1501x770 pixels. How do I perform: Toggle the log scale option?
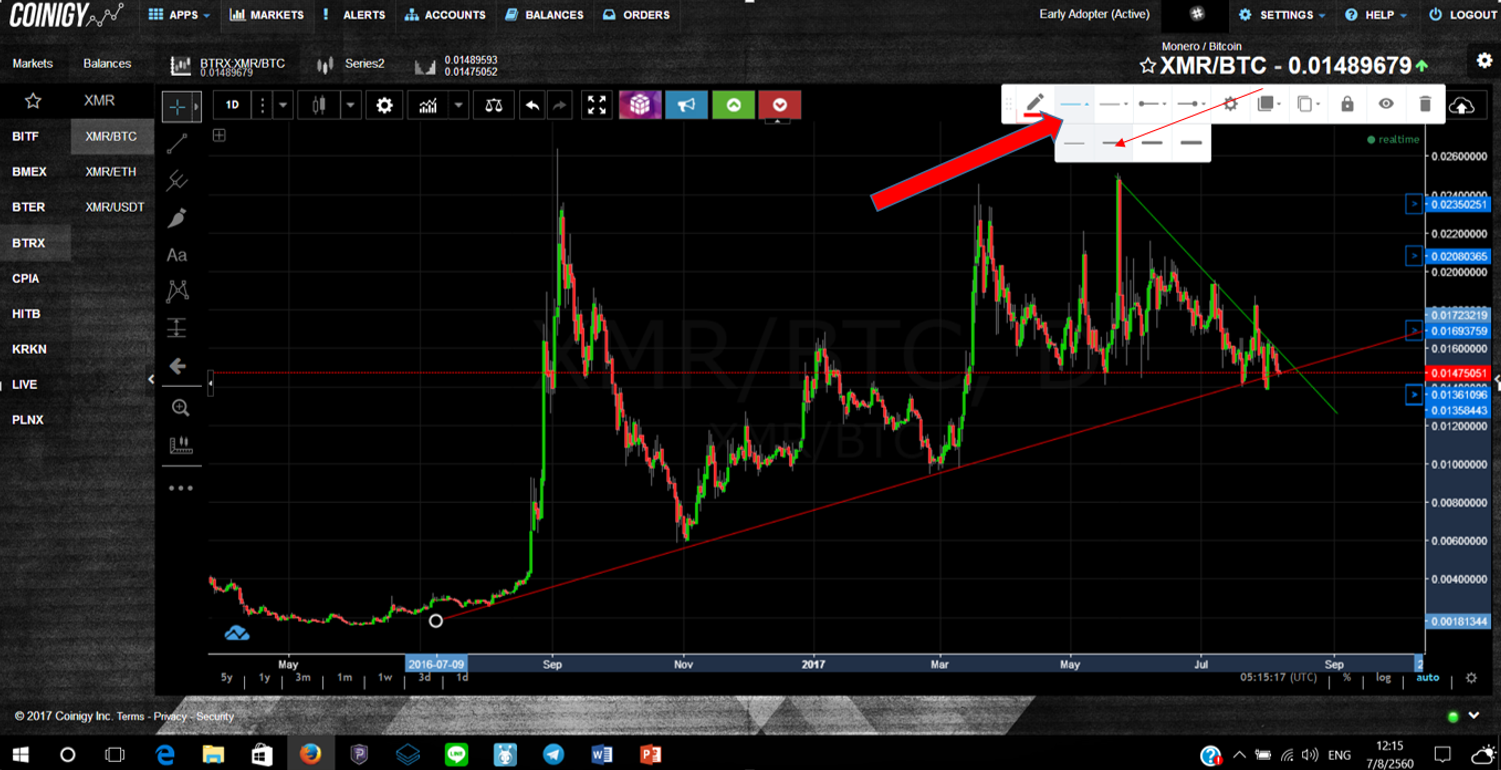[1383, 677]
